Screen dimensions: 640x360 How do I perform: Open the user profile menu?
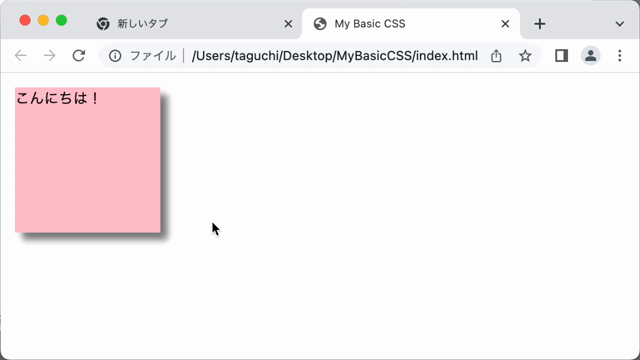[x=590, y=56]
